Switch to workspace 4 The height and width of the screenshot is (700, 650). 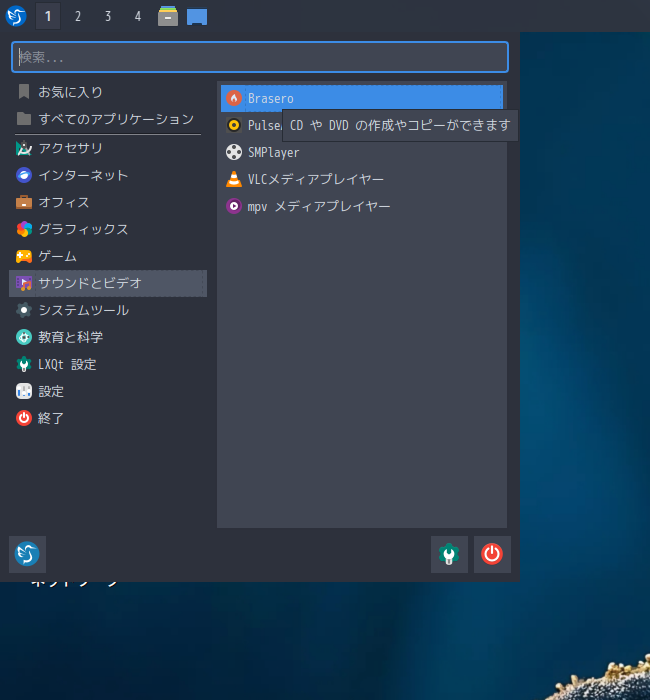(138, 17)
